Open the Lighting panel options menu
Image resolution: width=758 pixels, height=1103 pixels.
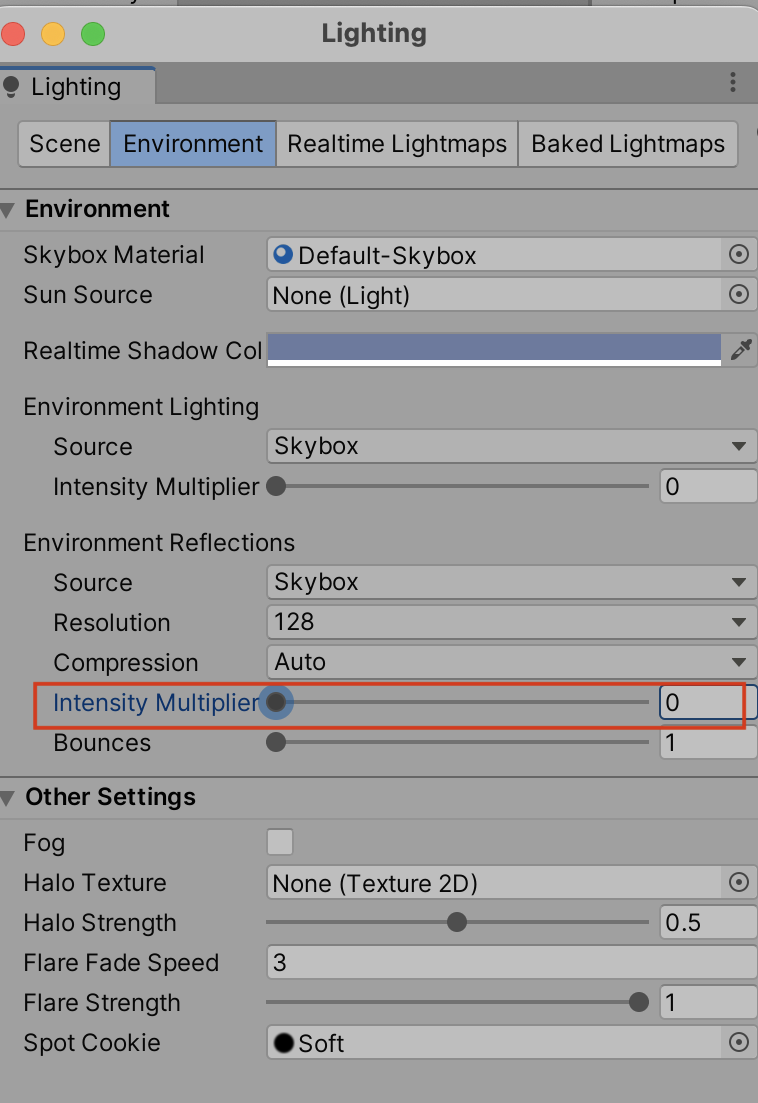733,83
